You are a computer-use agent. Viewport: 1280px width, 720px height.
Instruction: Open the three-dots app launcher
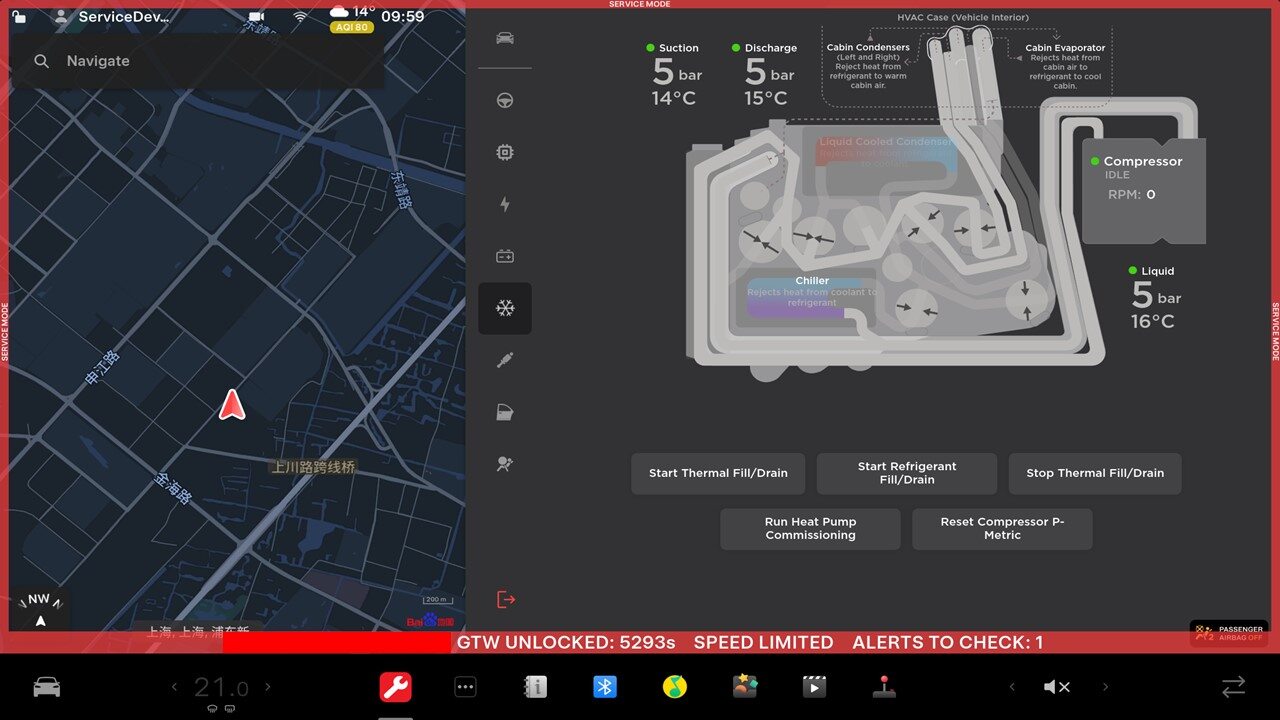pos(465,687)
